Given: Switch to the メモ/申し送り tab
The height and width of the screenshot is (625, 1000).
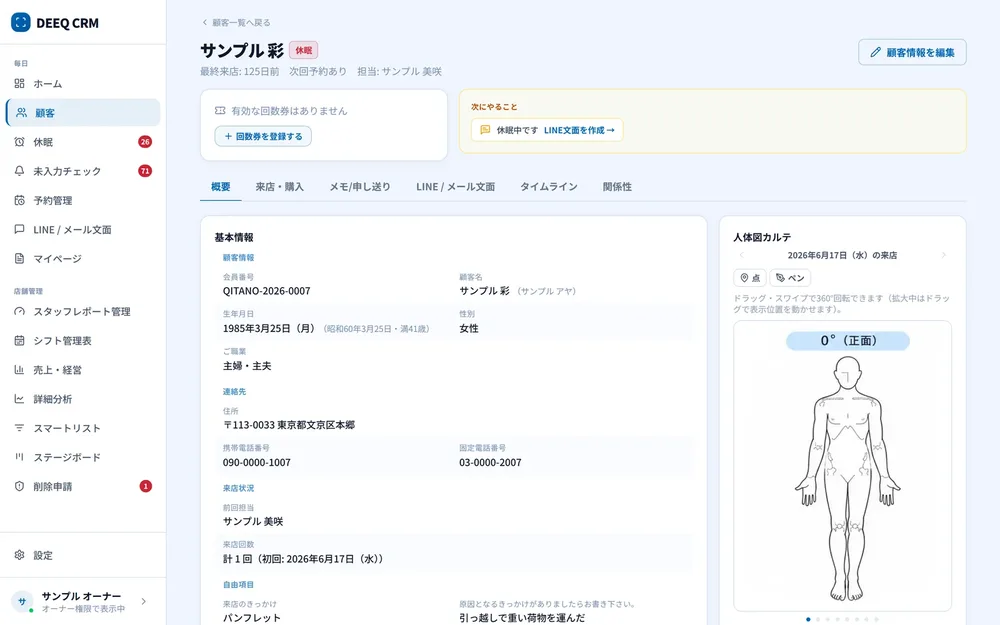Looking at the screenshot, I should (360, 187).
